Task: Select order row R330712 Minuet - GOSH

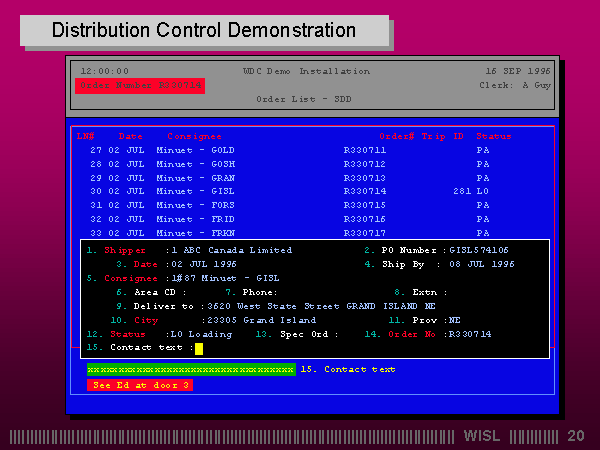Action: 290,164
